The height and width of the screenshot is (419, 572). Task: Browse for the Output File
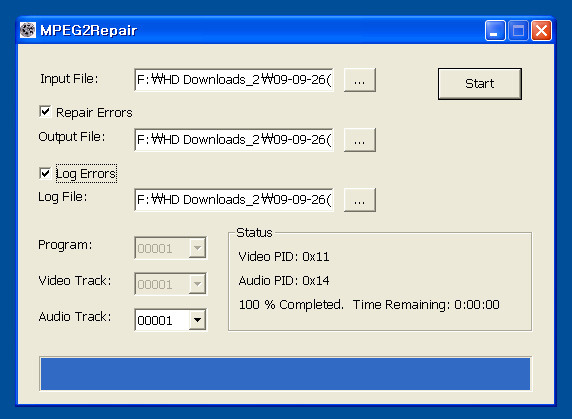(360, 140)
